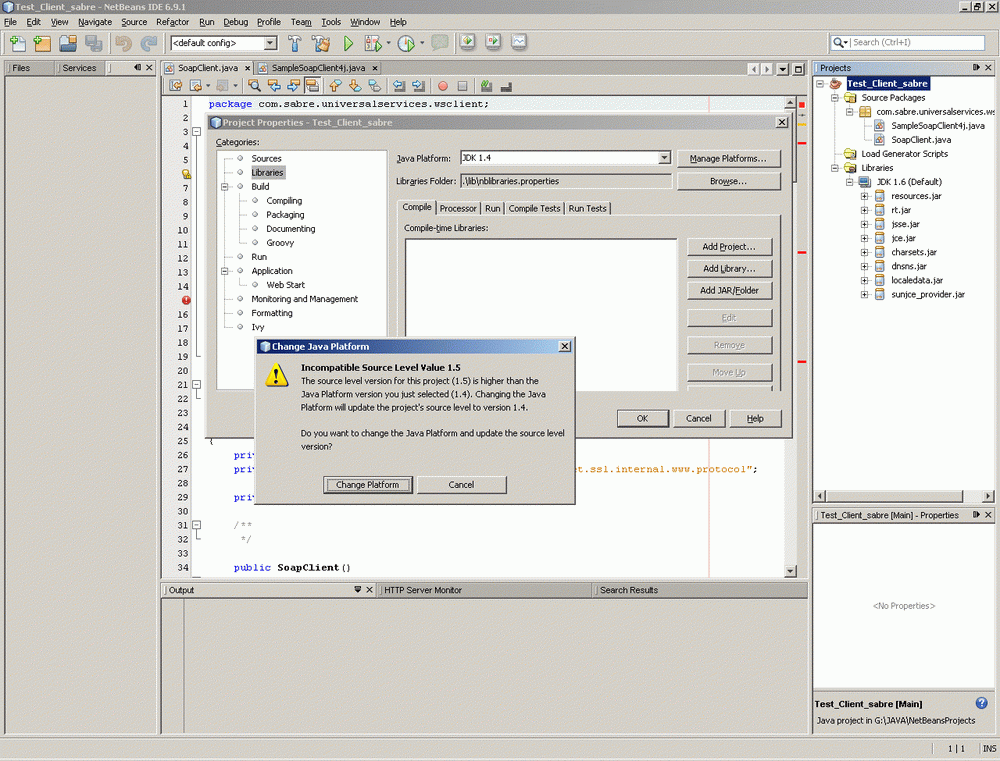
Task: Click Browse next to Libraries Folder
Action: (x=728, y=181)
